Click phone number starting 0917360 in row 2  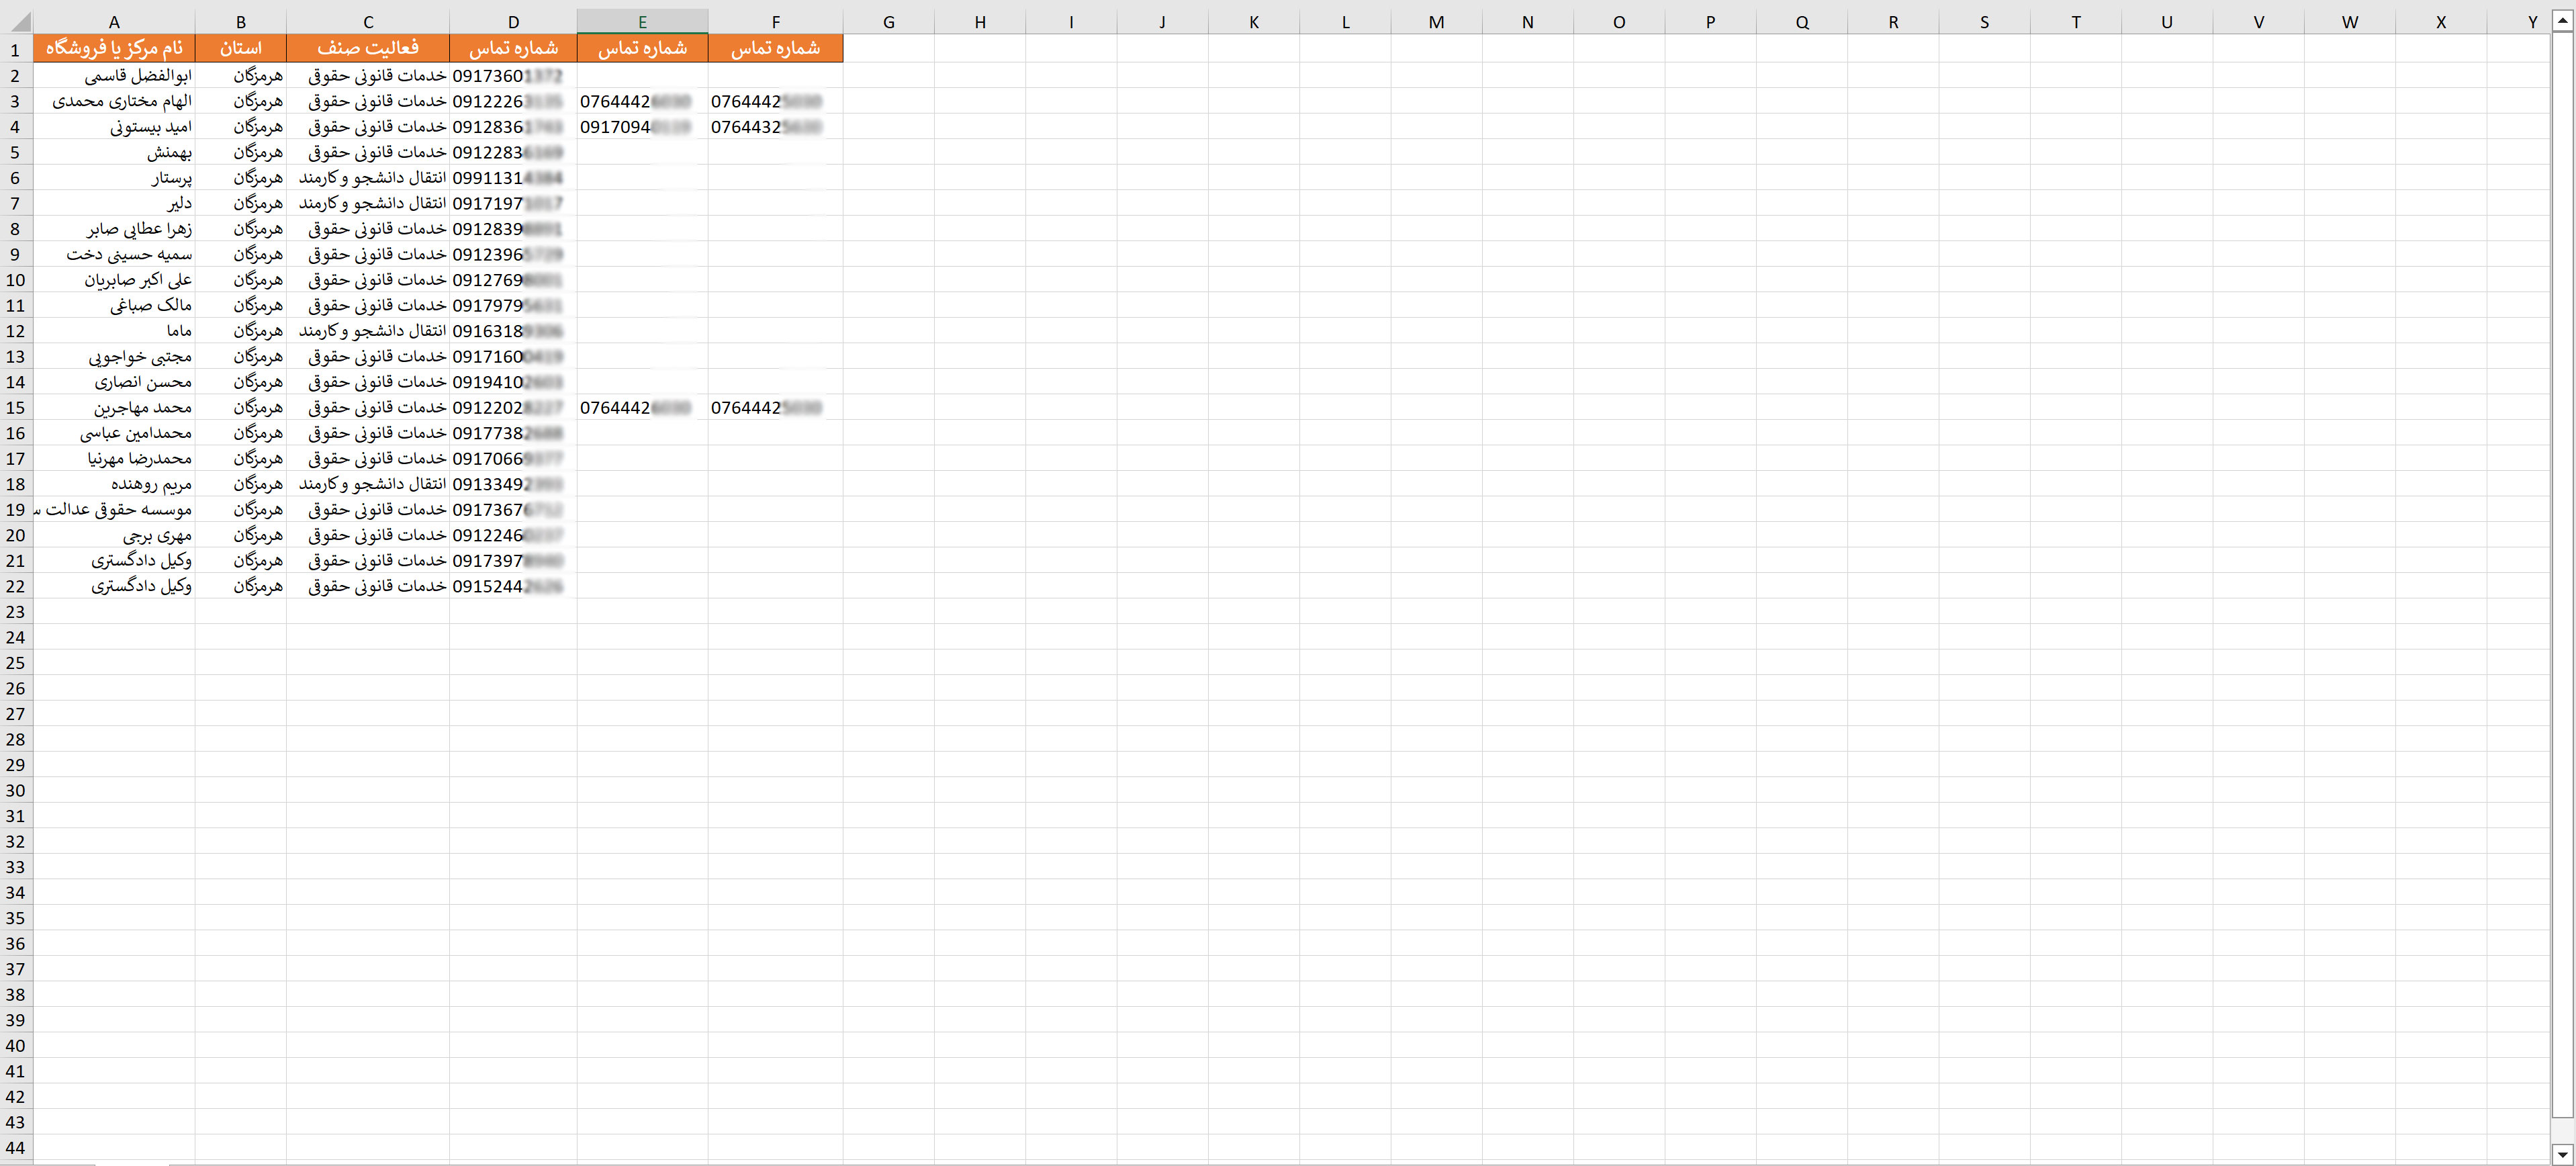(513, 76)
